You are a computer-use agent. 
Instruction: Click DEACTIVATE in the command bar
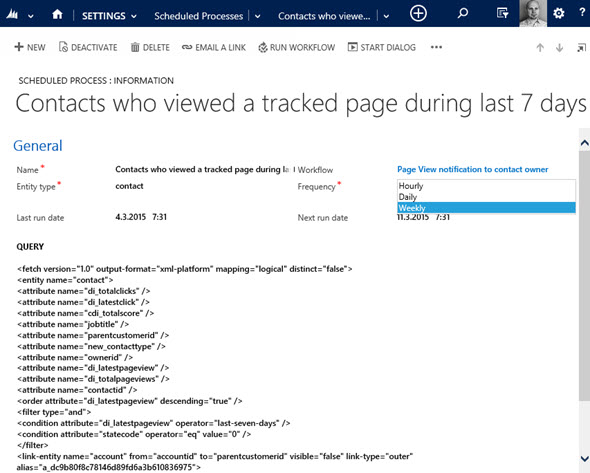coord(88,47)
